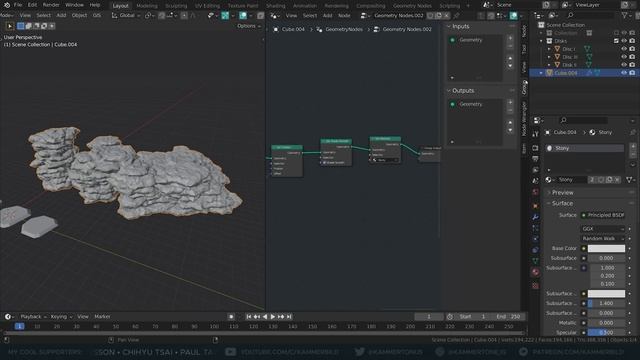Open the Material properties tab icon
Viewport: 640px width, 360px height.
pyautogui.click(x=535, y=272)
